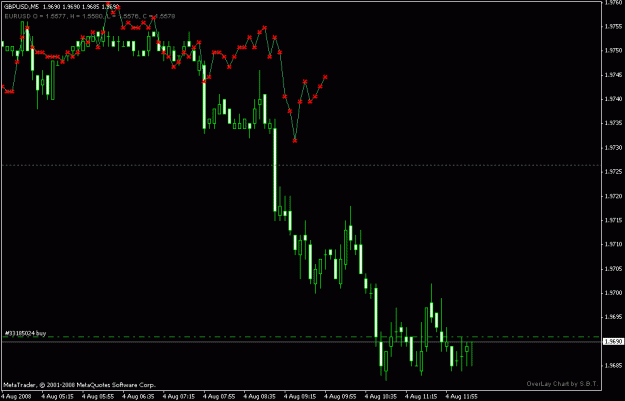Click the MetaQuotes Software Corp. copyright text
Screen dimensions: 625x401
pyautogui.click(x=79, y=385)
